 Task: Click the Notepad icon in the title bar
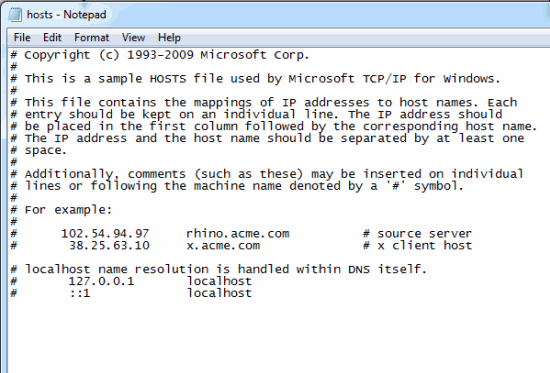pos(15,14)
